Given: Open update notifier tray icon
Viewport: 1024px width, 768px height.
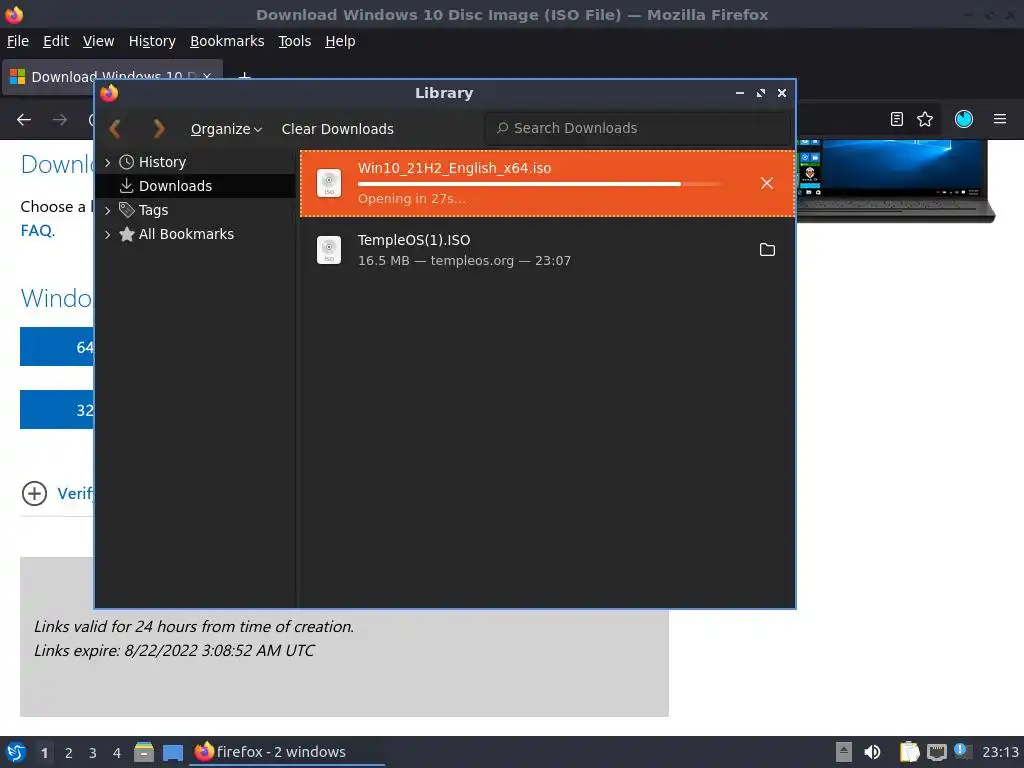Looking at the screenshot, I should (962, 751).
